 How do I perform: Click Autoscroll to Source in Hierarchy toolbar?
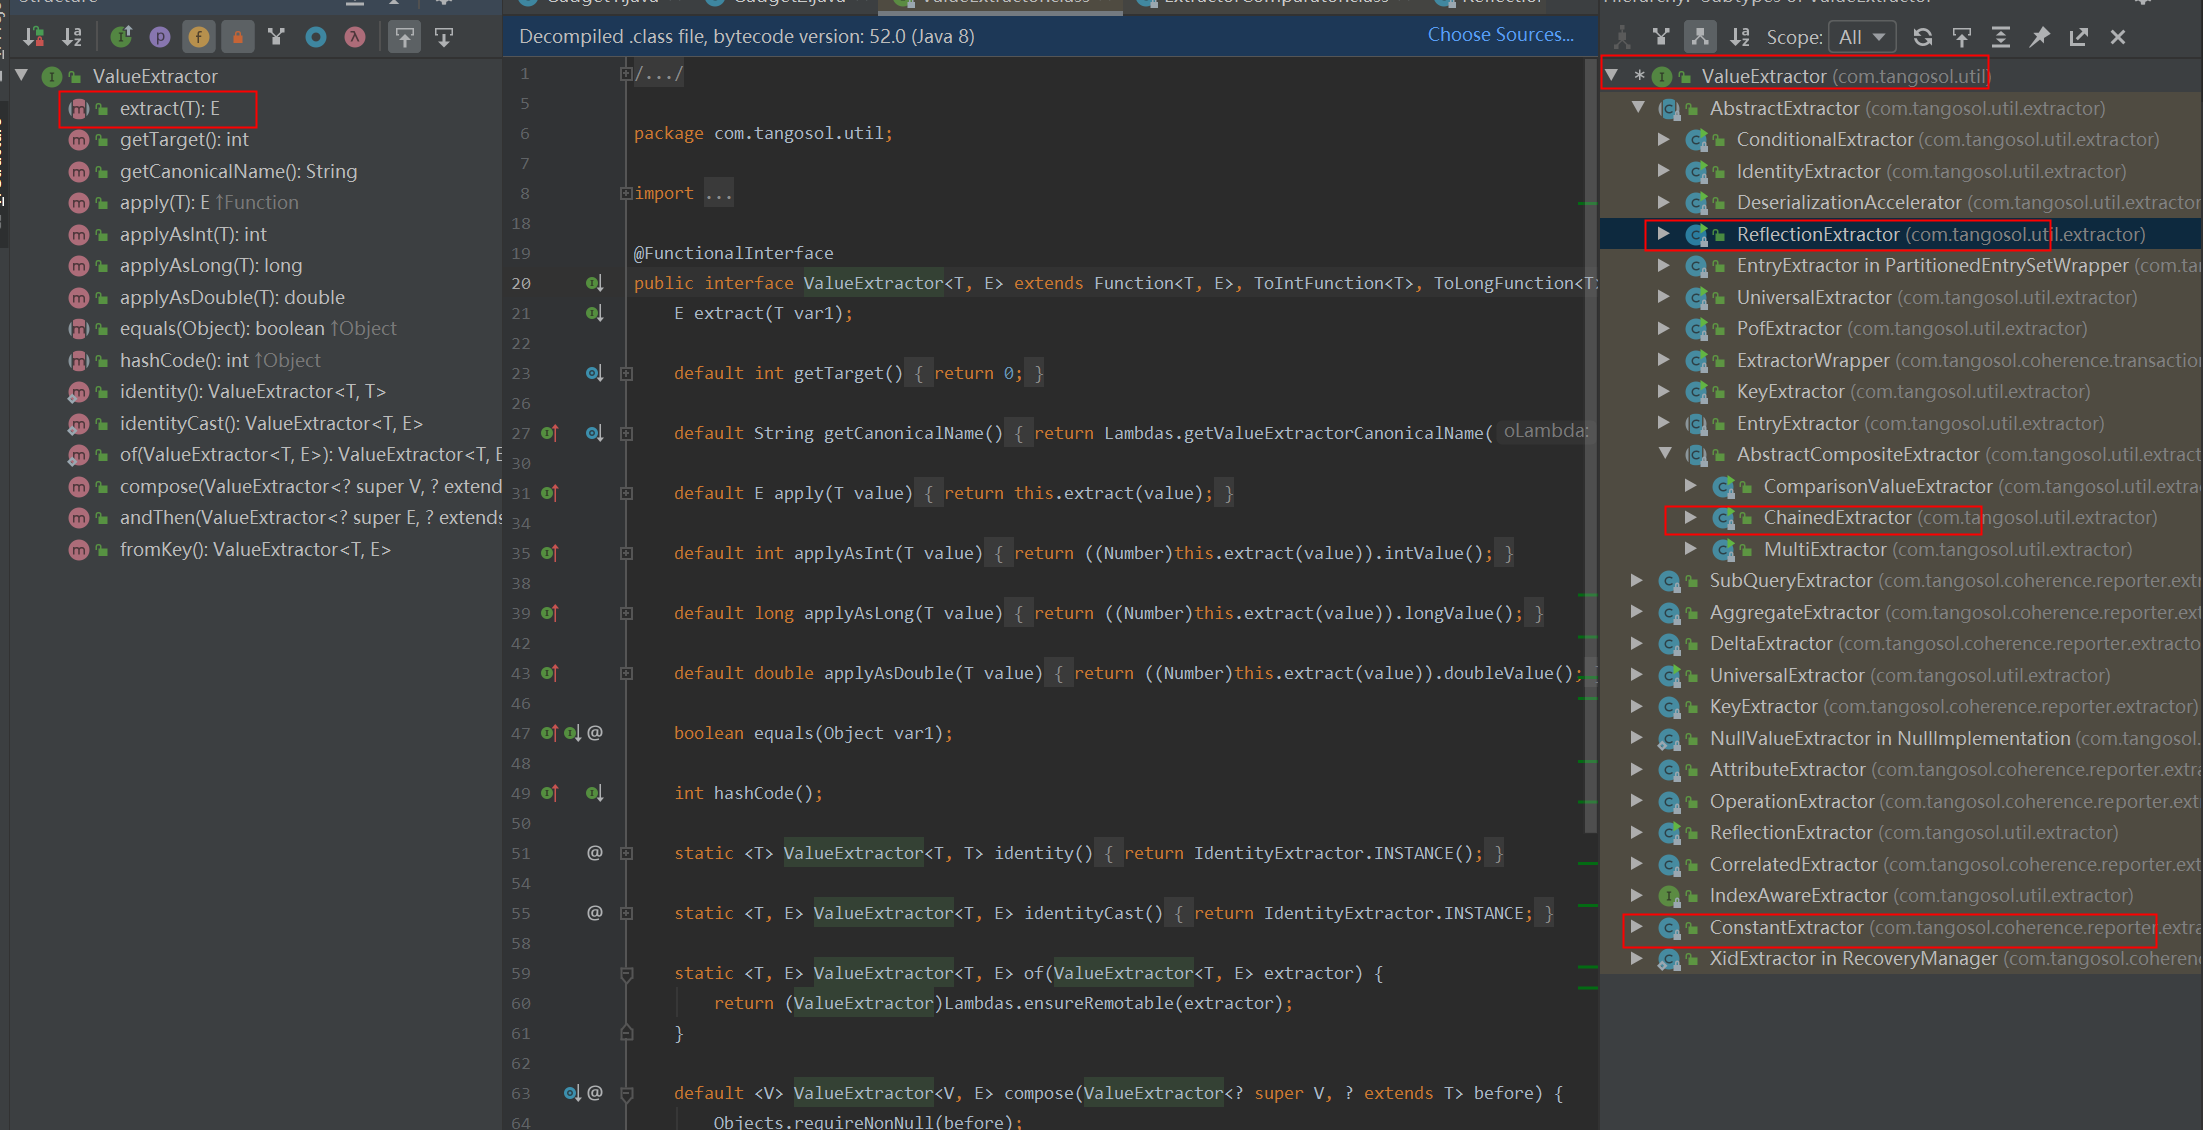pos(1962,37)
